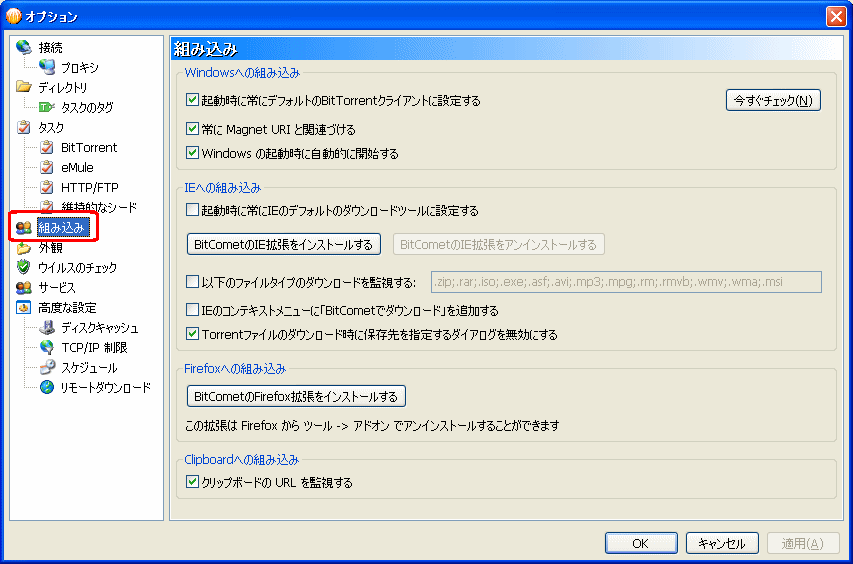
Task: Click the キャンセル button
Action: (722, 543)
